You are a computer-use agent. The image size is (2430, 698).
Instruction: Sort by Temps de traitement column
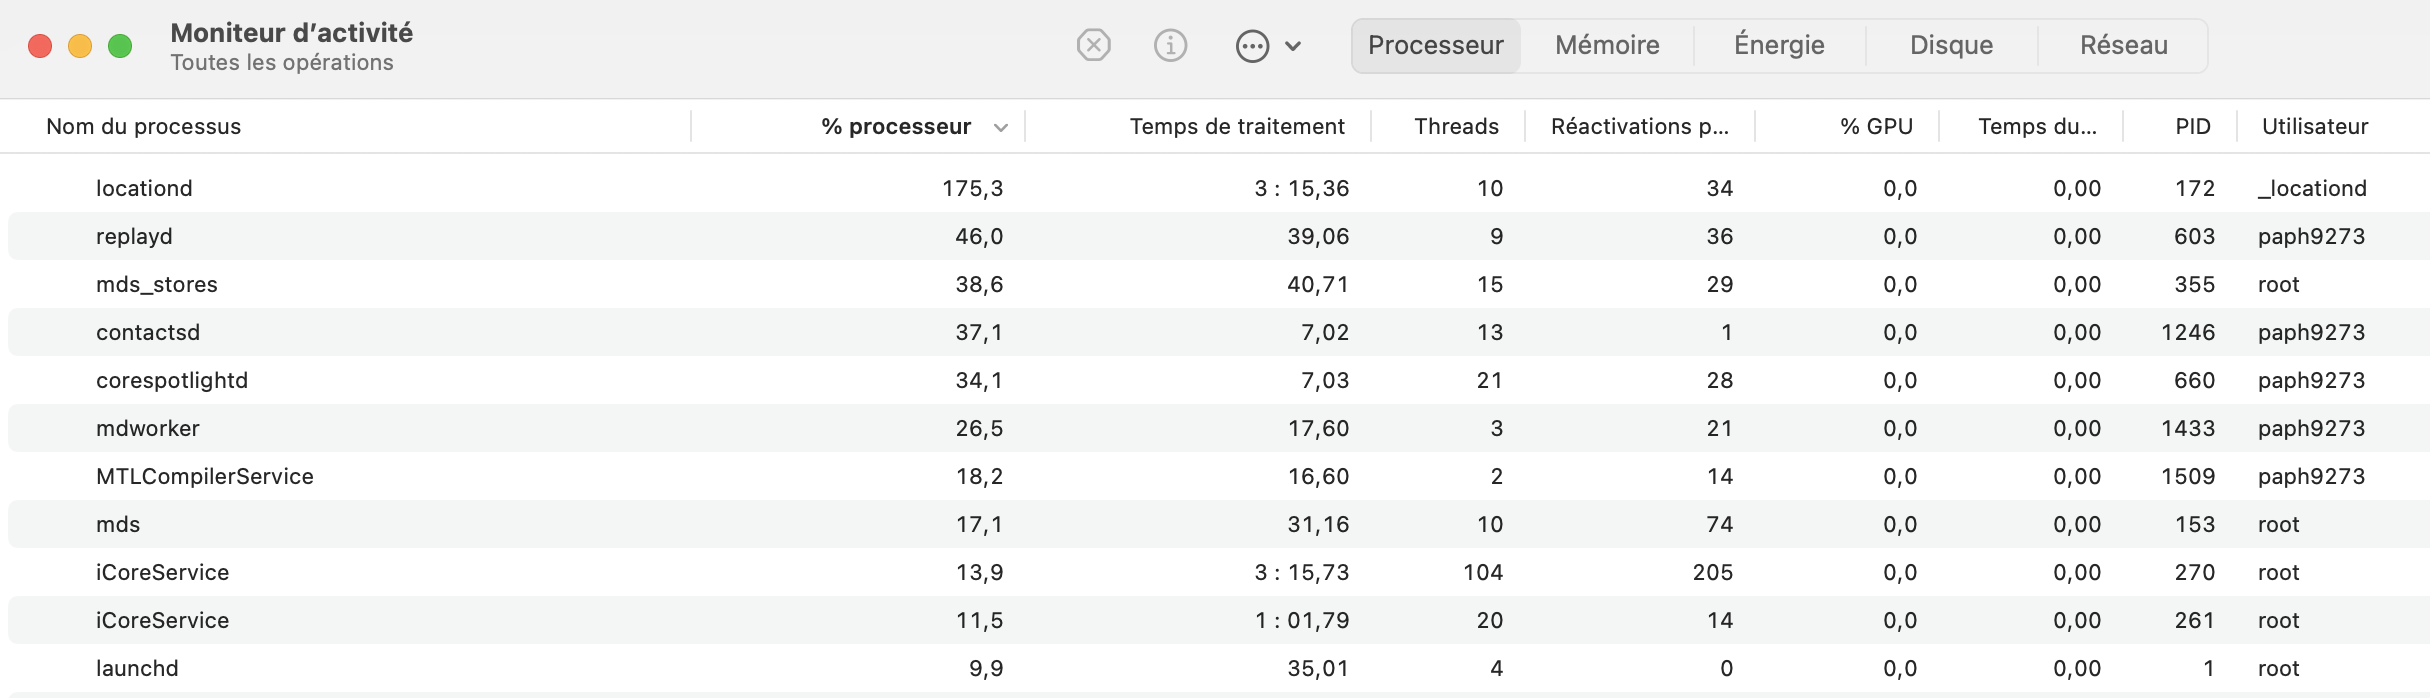point(1236,127)
